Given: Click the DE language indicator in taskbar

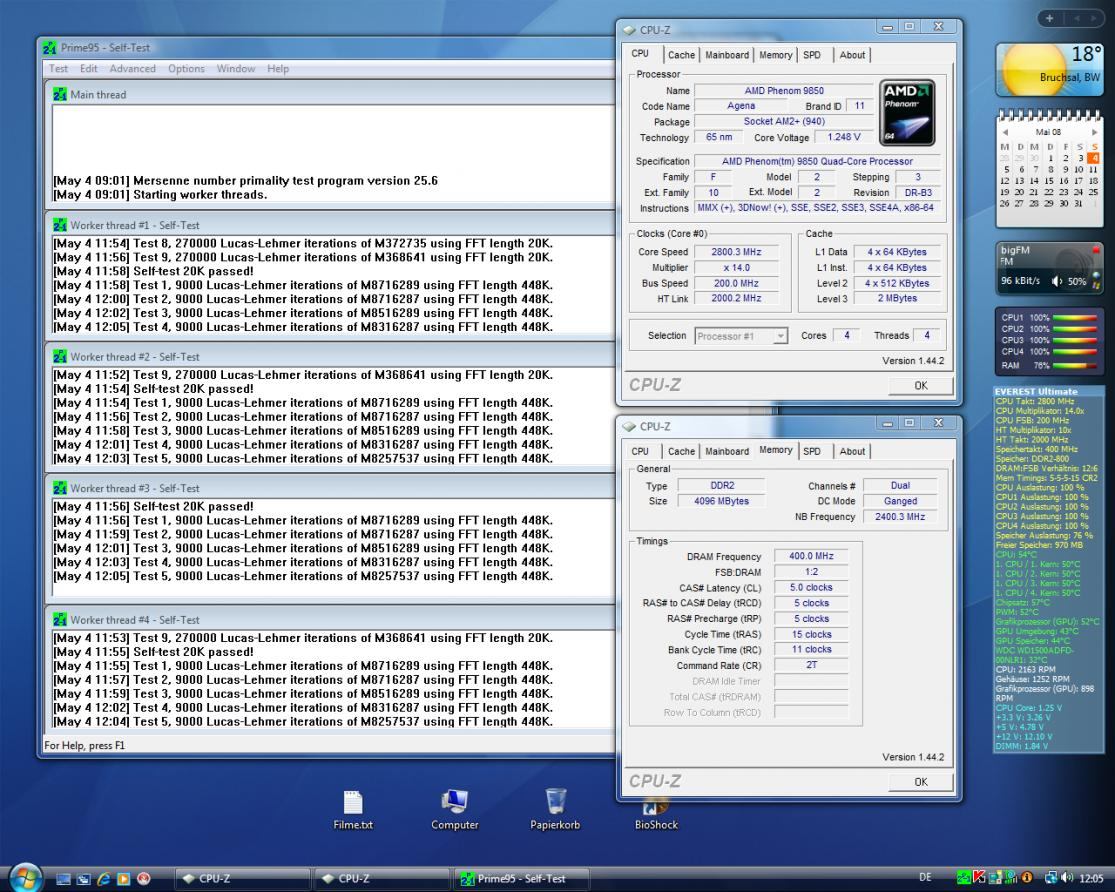Looking at the screenshot, I should click(x=925, y=878).
